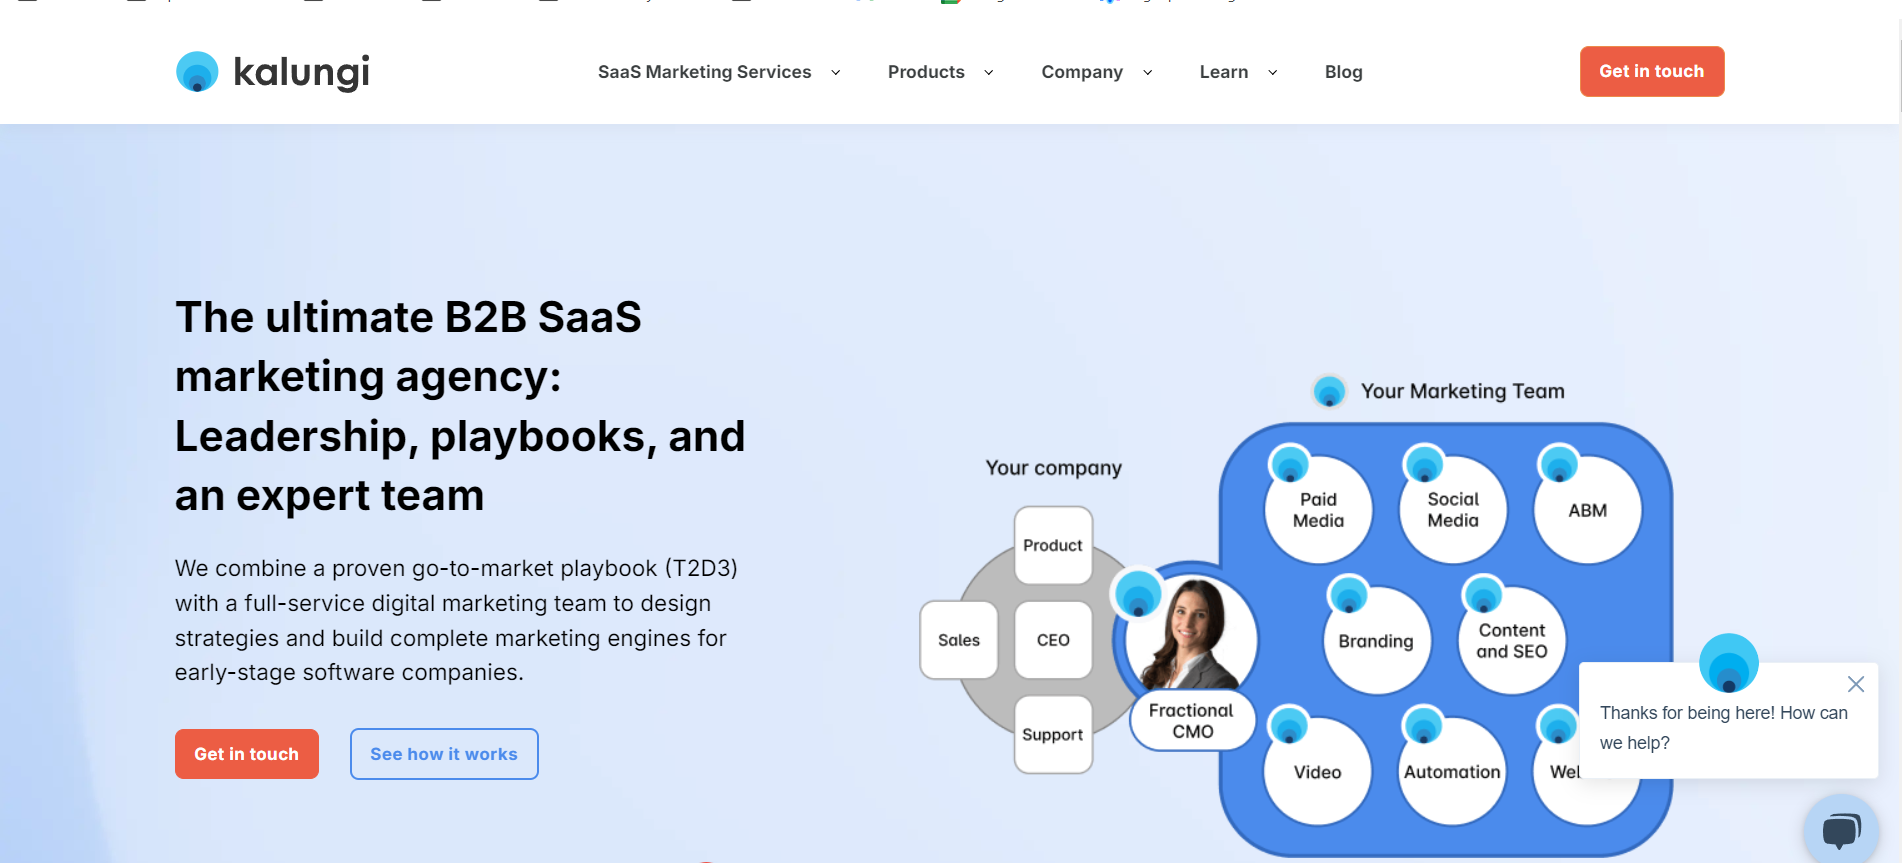Image resolution: width=1902 pixels, height=863 pixels.
Task: Click the Kalungi badge on Content and SEO
Action: coord(1483,596)
